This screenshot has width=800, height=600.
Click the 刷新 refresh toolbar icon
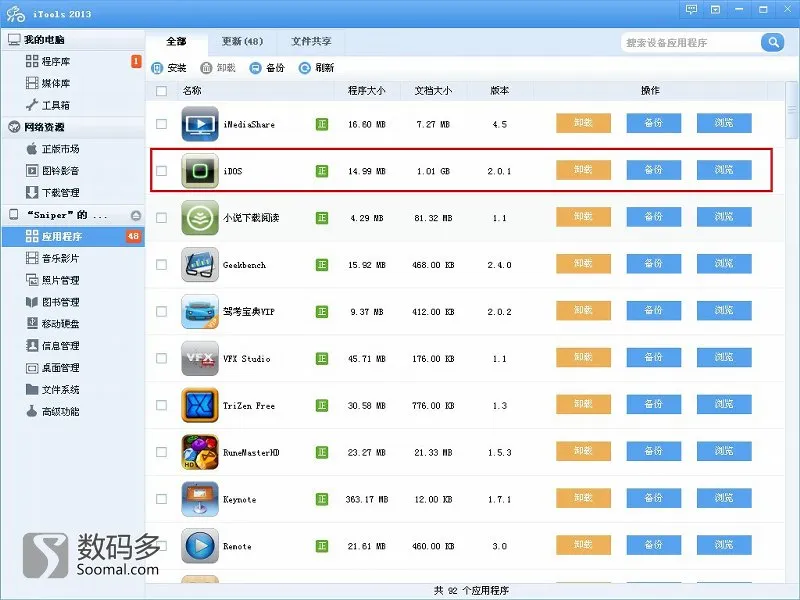305,68
